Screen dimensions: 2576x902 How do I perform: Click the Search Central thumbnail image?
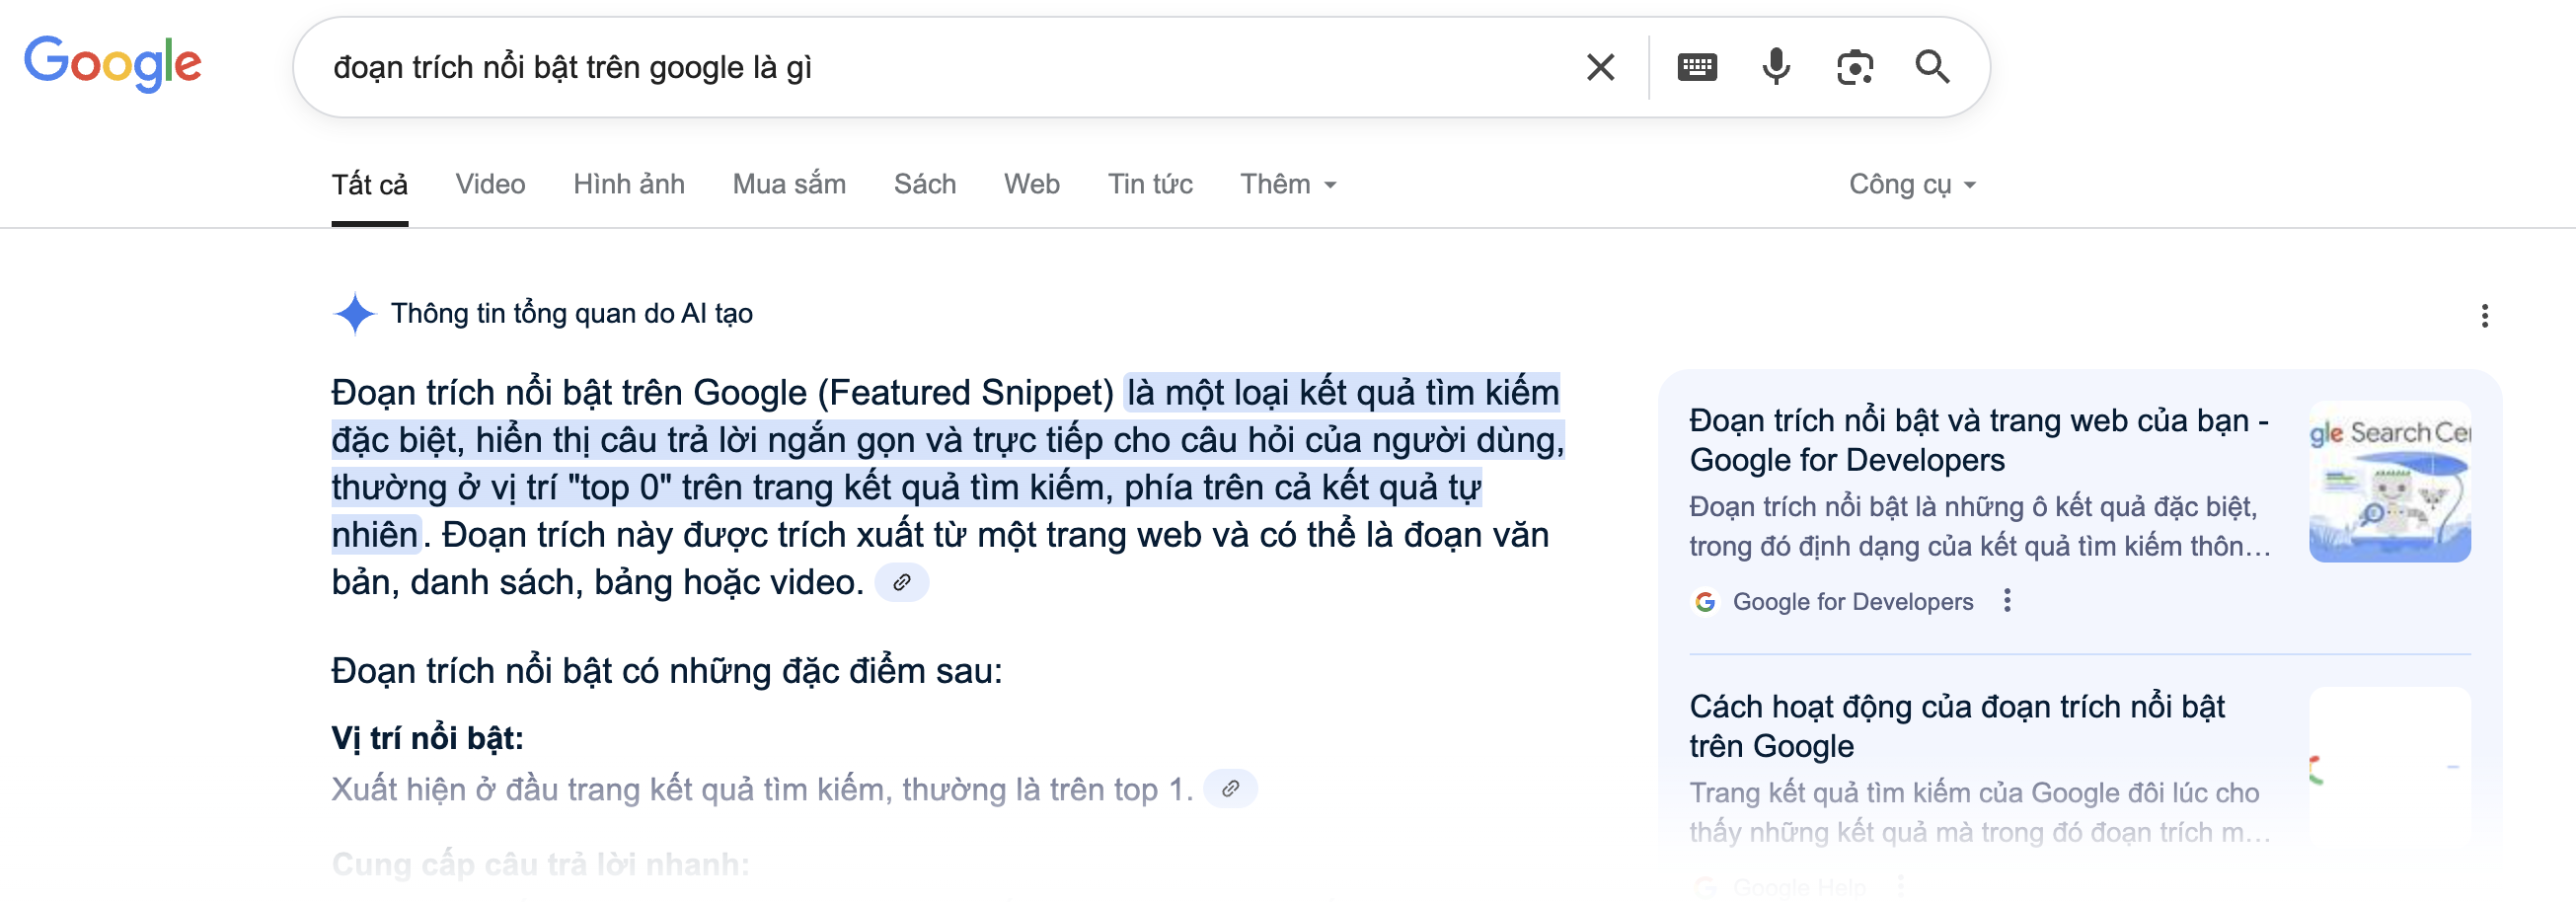(x=2389, y=481)
